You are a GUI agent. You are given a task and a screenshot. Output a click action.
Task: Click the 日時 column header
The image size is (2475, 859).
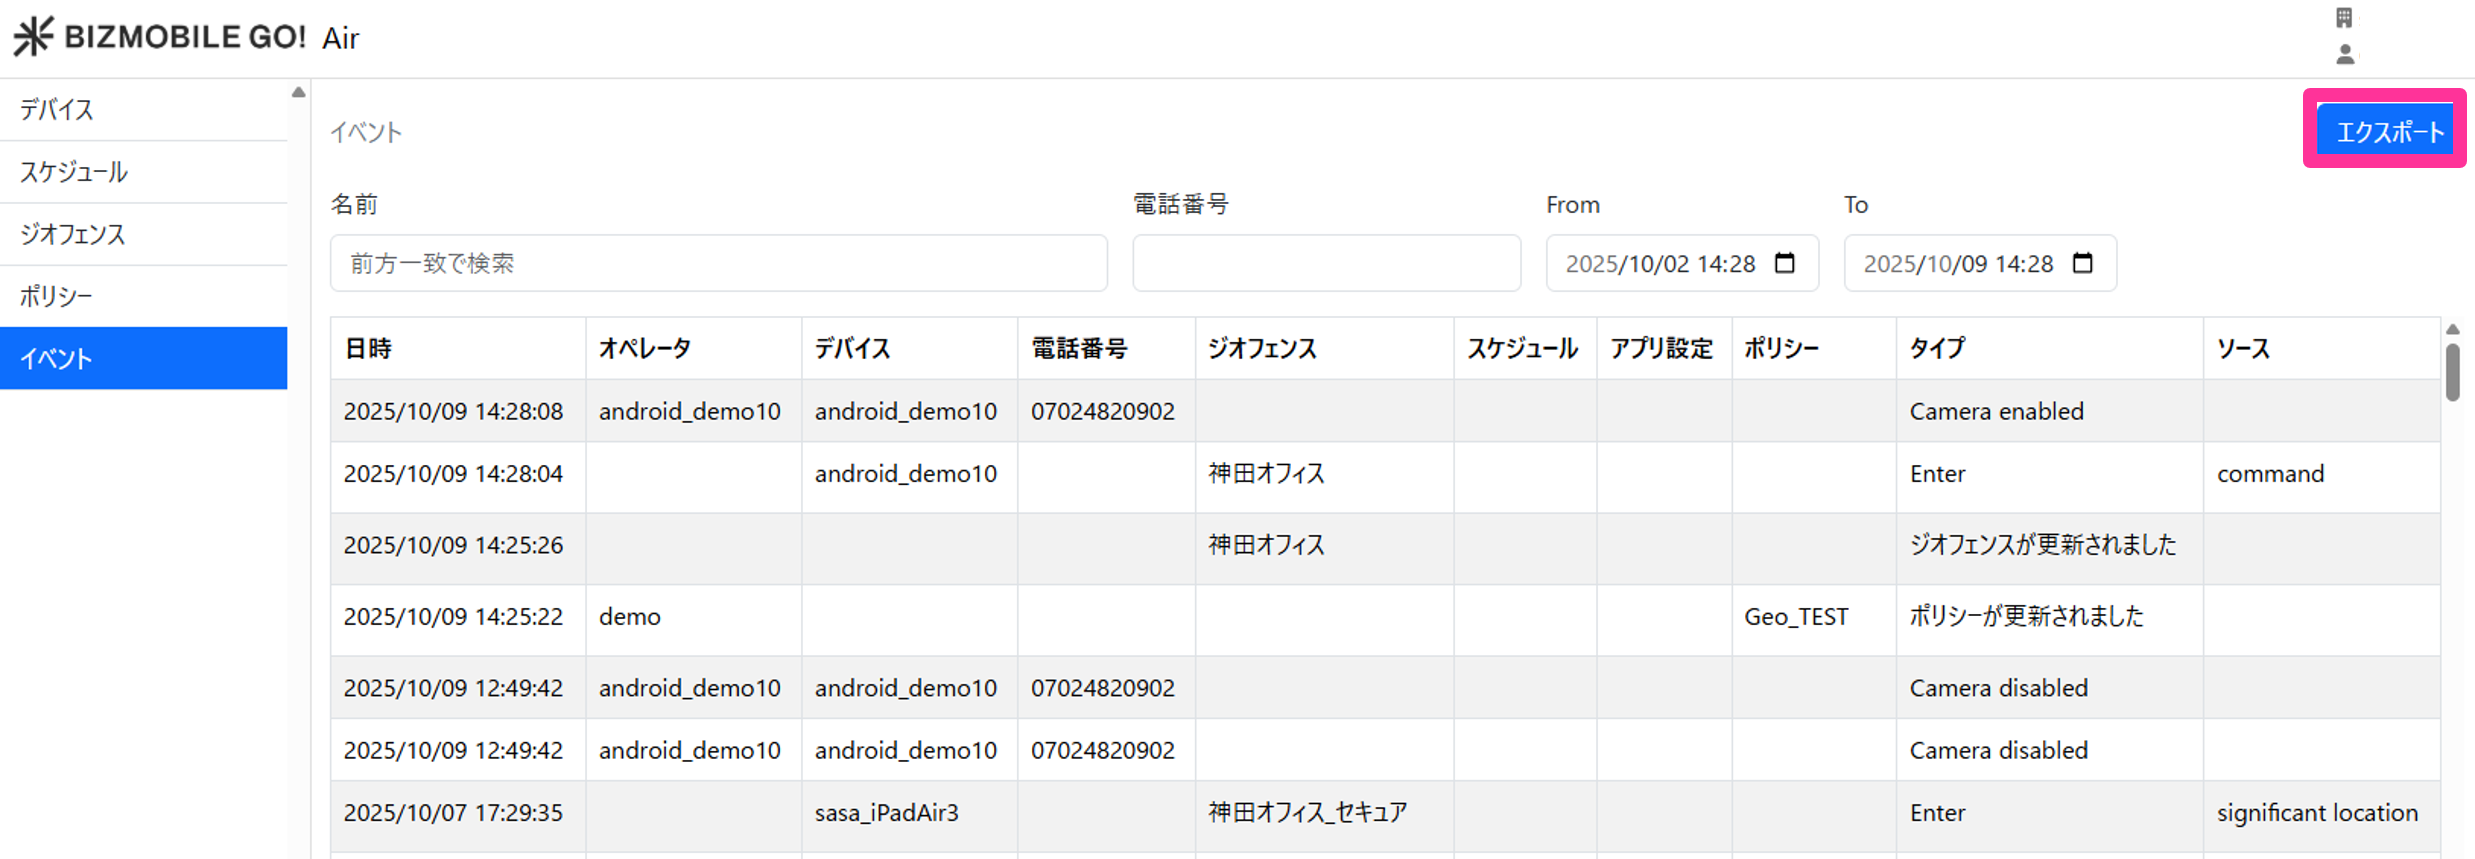(x=368, y=349)
